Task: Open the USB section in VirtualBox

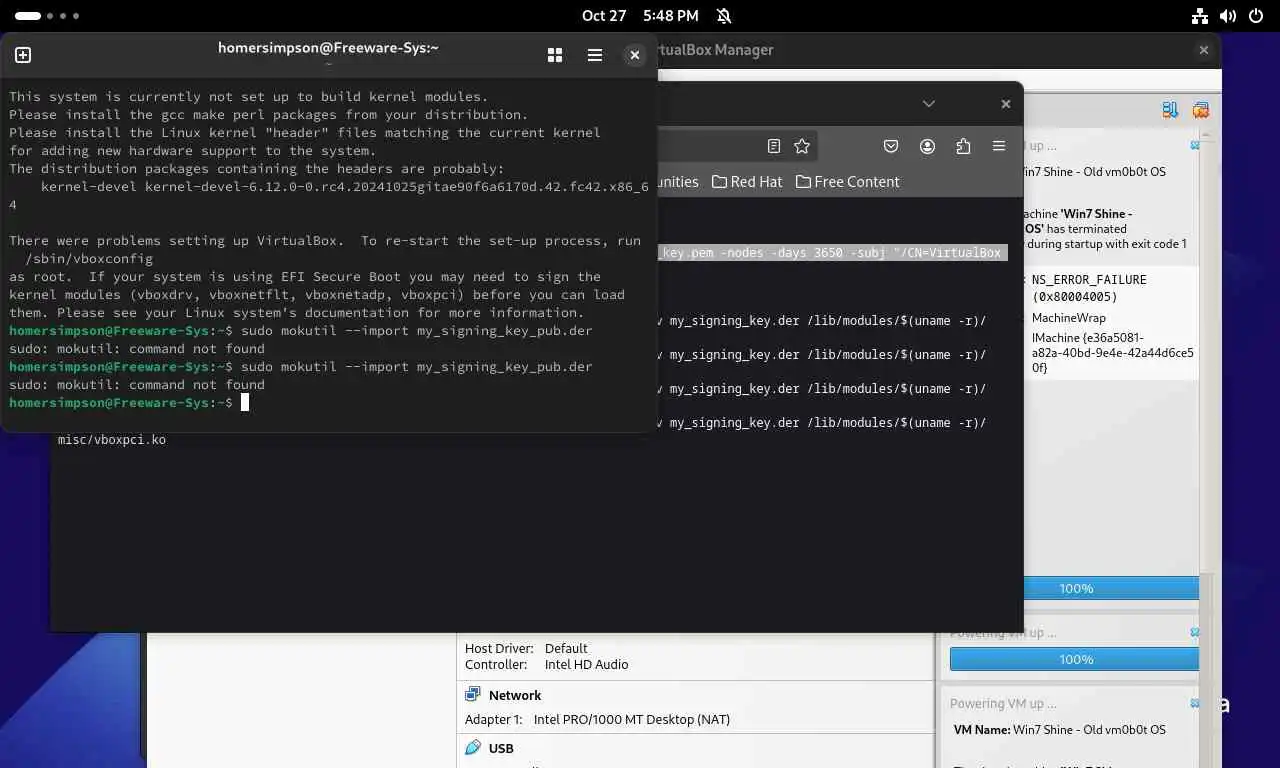Action: coord(501,748)
